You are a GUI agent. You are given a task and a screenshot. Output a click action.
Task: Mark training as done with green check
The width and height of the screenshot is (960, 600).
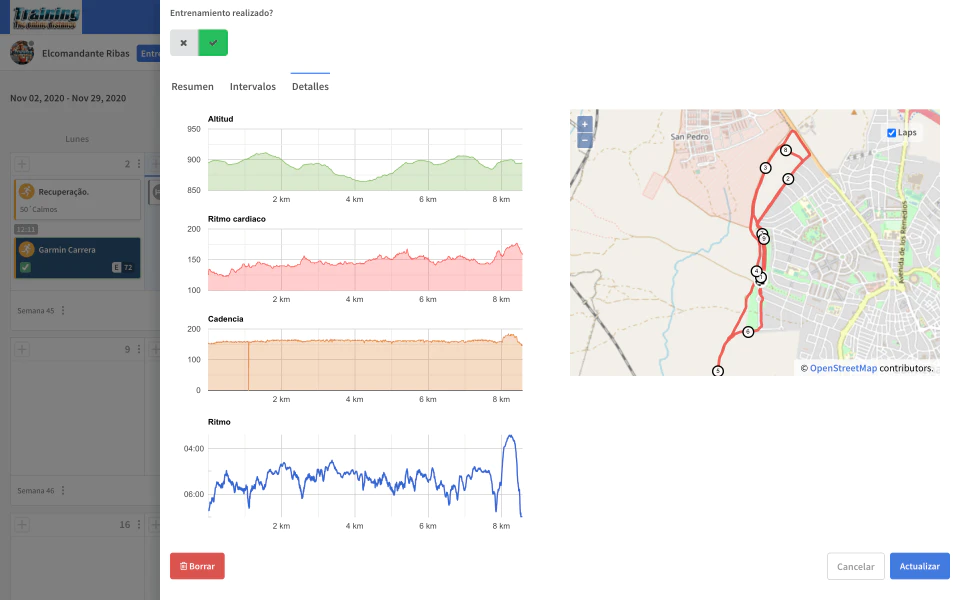[x=213, y=43]
